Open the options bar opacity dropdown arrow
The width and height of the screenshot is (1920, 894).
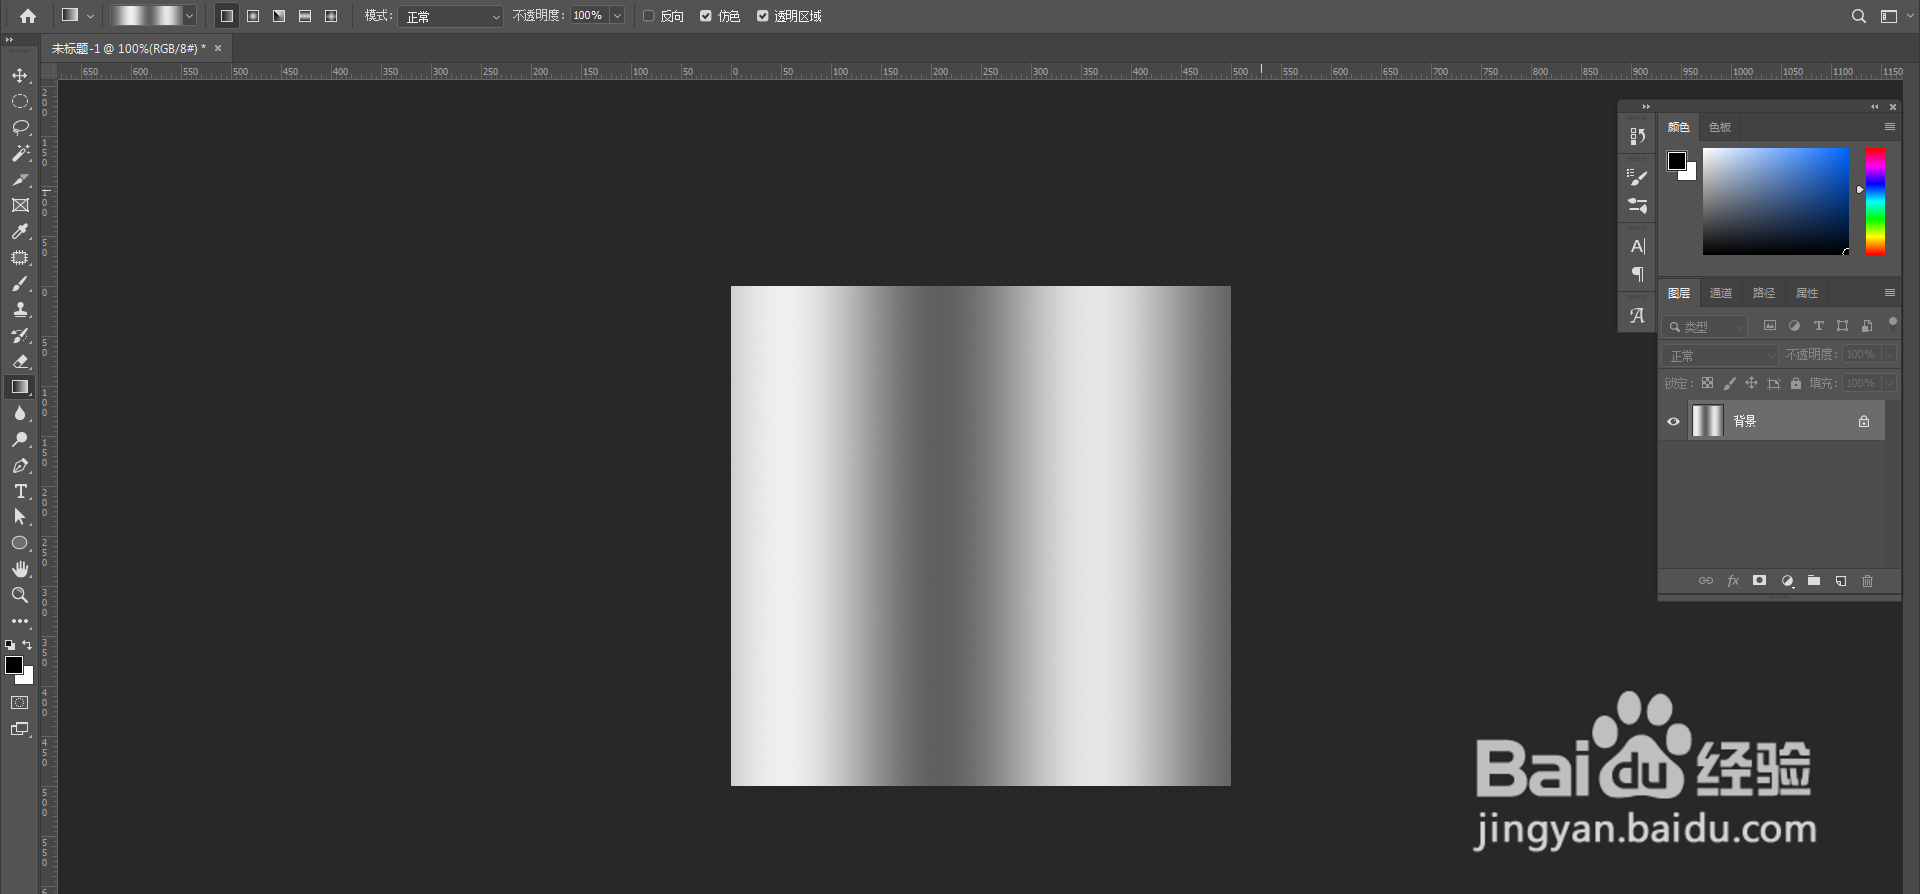[x=617, y=16]
